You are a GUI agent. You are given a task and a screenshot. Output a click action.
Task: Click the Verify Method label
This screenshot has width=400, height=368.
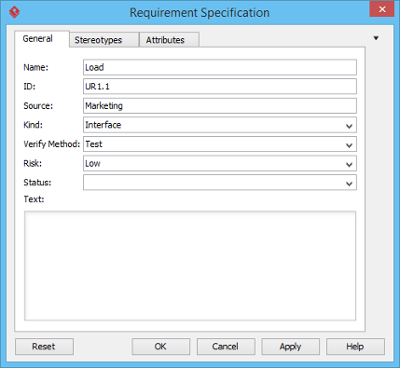[52, 144]
